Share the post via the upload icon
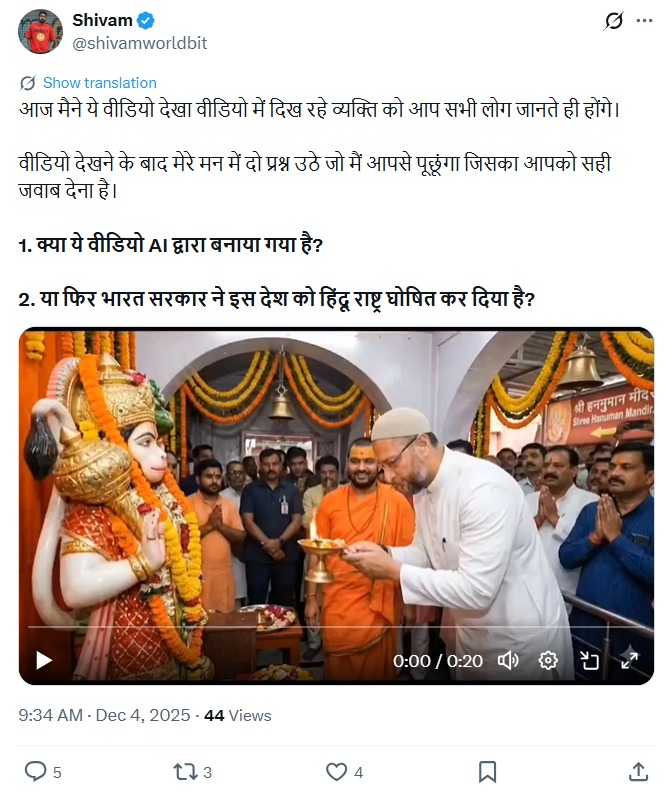Image resolution: width=672 pixels, height=796 pixels. [638, 772]
